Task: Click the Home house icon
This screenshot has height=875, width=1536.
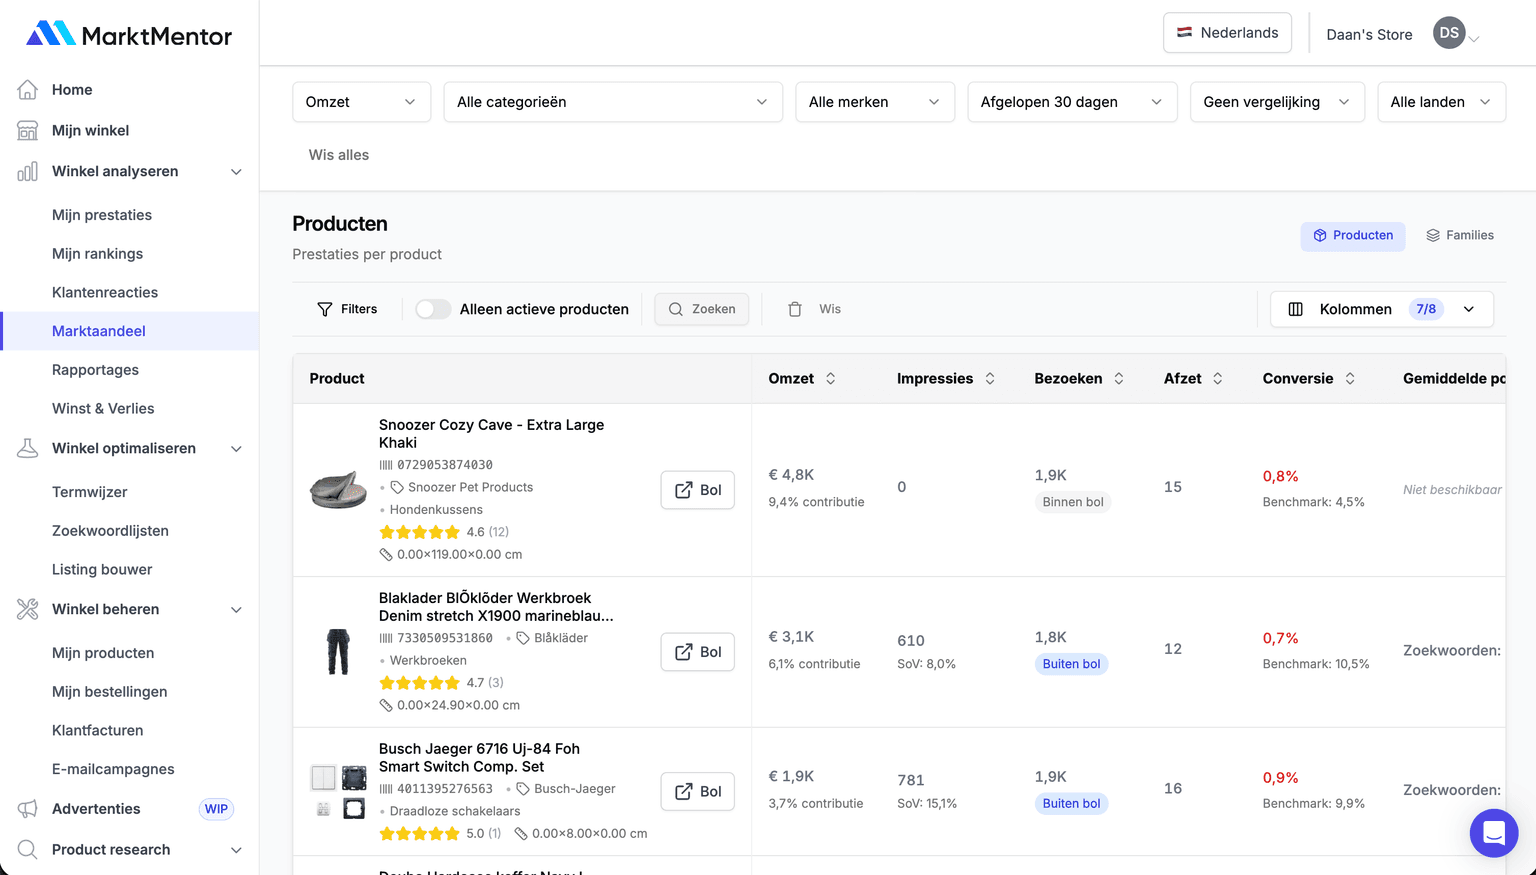Action: click(x=28, y=90)
